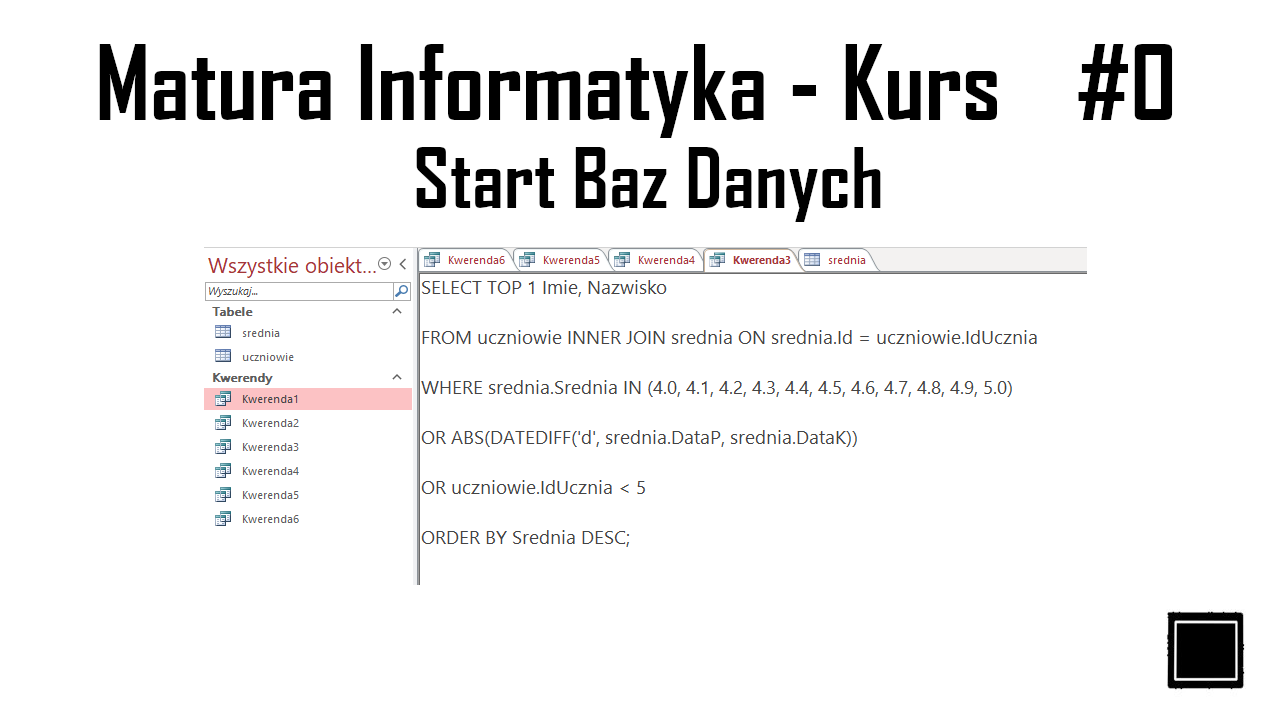Switch to the Kwerenda5 tab

(564, 259)
